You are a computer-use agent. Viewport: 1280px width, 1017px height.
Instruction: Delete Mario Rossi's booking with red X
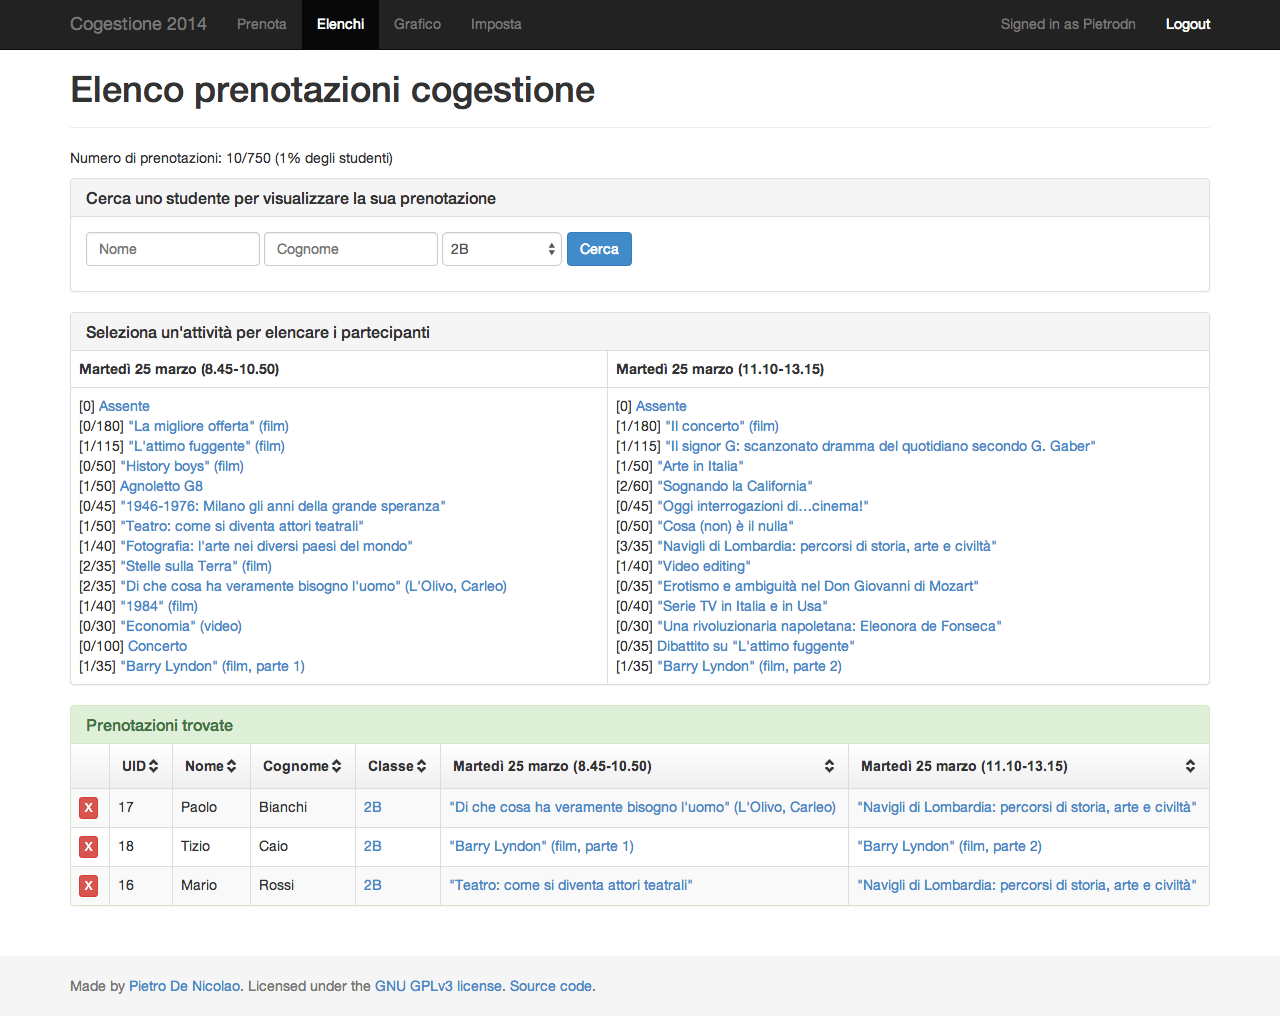(89, 886)
